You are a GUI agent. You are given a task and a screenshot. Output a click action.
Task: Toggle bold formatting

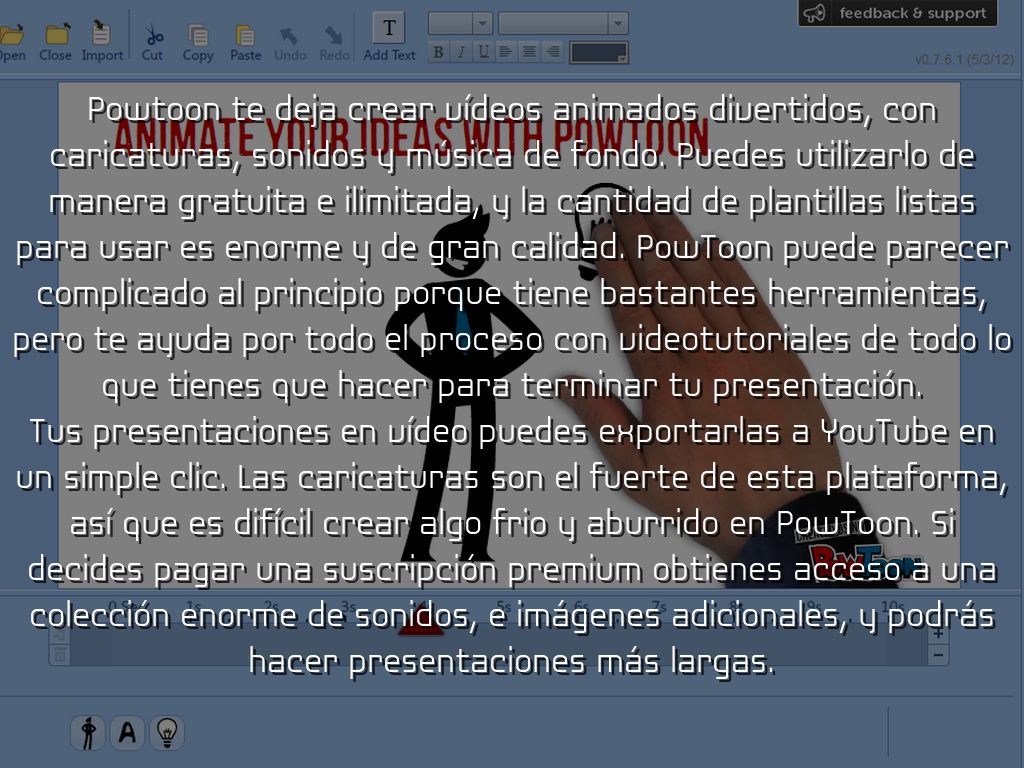pos(438,52)
